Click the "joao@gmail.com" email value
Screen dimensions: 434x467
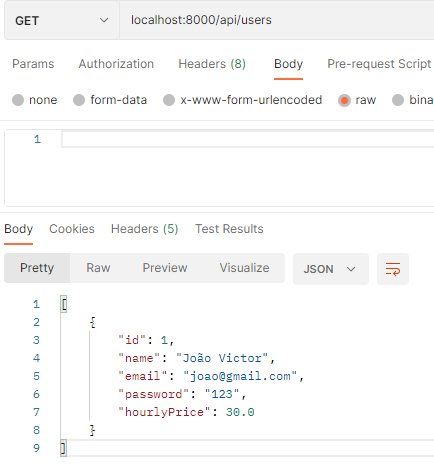pos(240,376)
